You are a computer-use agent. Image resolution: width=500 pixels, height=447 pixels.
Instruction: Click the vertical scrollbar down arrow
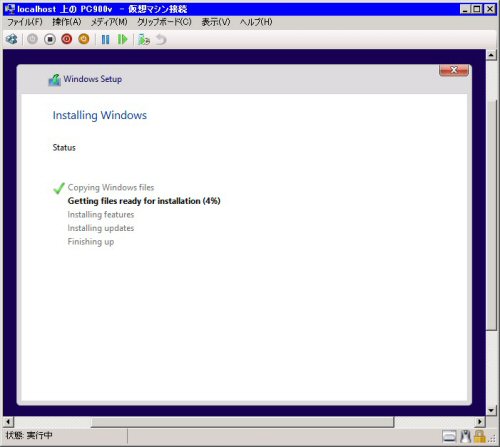(x=491, y=410)
